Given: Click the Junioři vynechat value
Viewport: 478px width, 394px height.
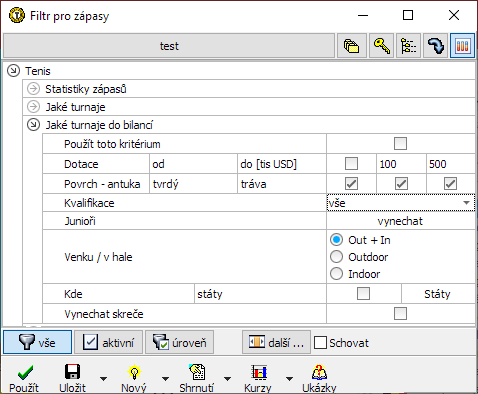Looking at the screenshot, I should (x=401, y=221).
